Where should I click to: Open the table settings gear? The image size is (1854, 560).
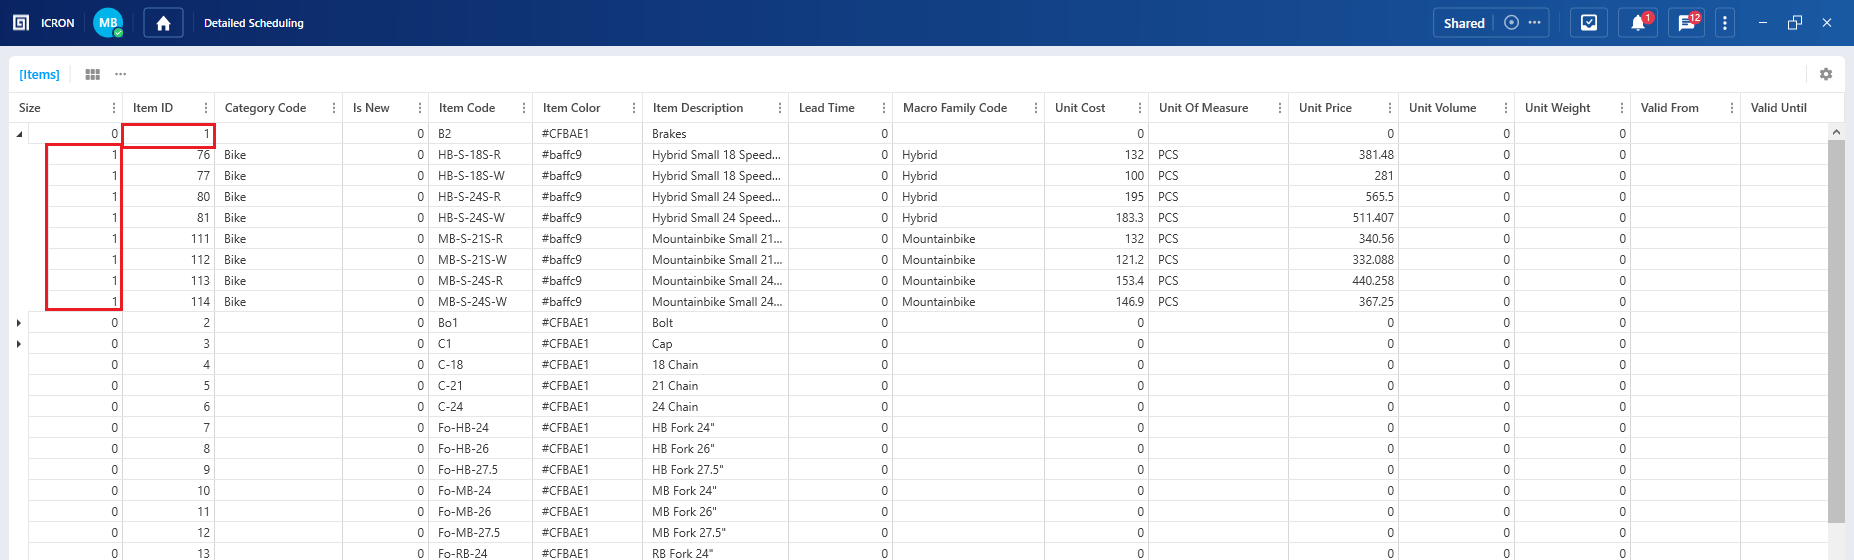tap(1825, 74)
